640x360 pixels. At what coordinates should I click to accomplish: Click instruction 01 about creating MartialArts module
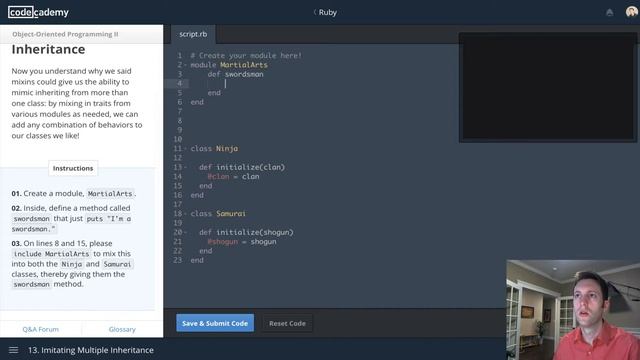point(74,193)
